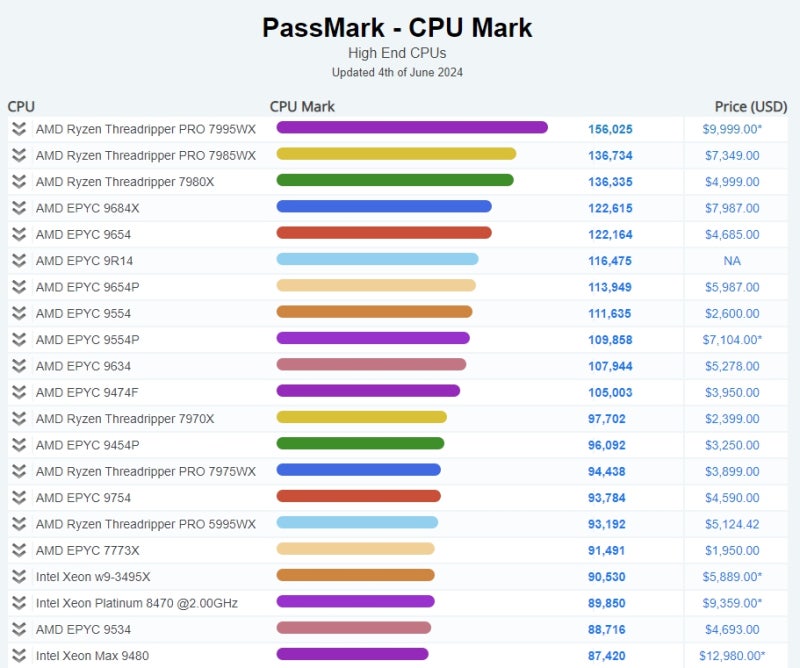800x668 pixels.
Task: Open the CPU column header
Action: (x=22, y=106)
